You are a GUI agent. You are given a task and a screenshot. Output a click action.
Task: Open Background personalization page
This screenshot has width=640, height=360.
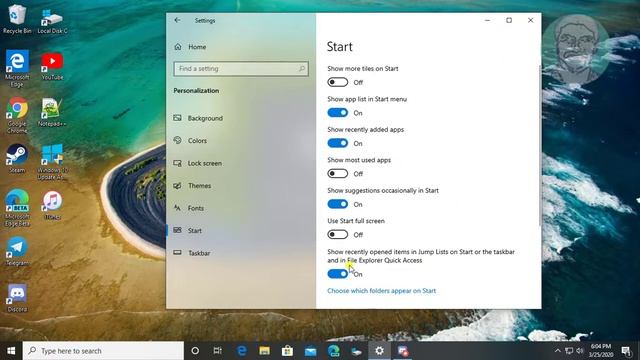(x=198, y=118)
